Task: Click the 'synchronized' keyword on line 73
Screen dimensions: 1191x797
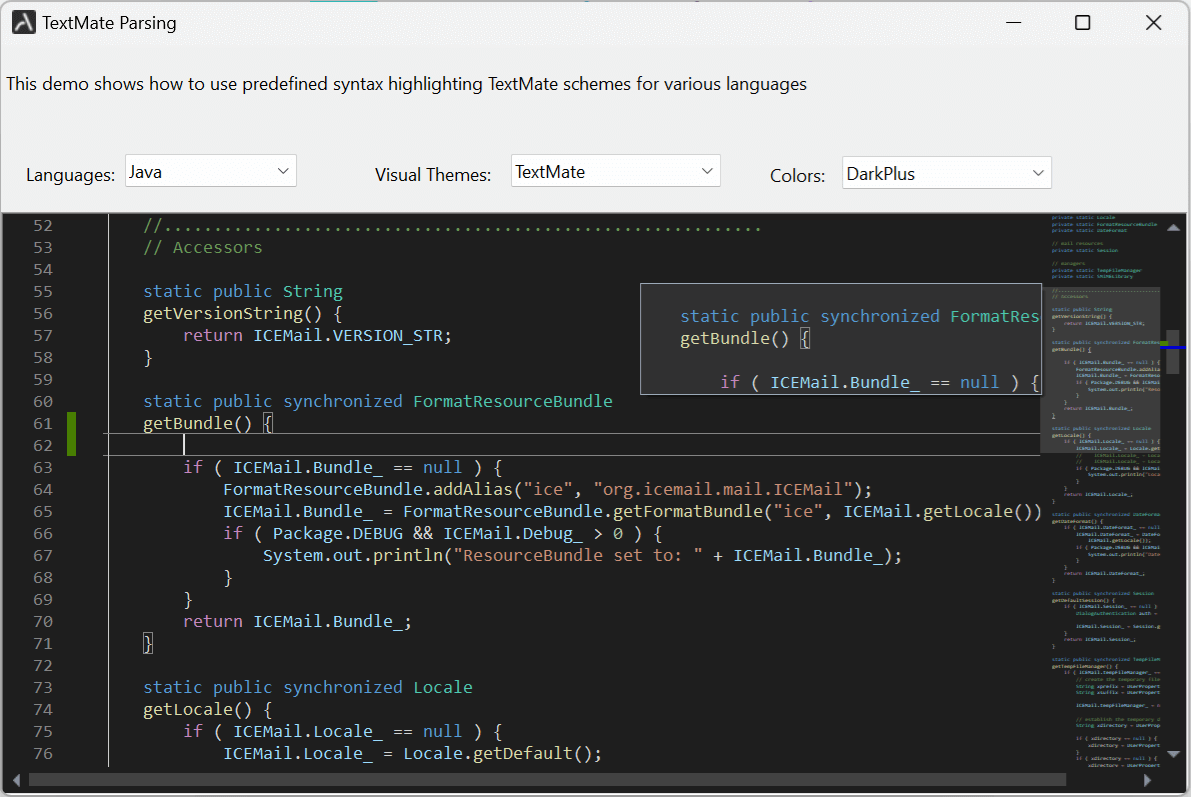Action: pos(343,688)
